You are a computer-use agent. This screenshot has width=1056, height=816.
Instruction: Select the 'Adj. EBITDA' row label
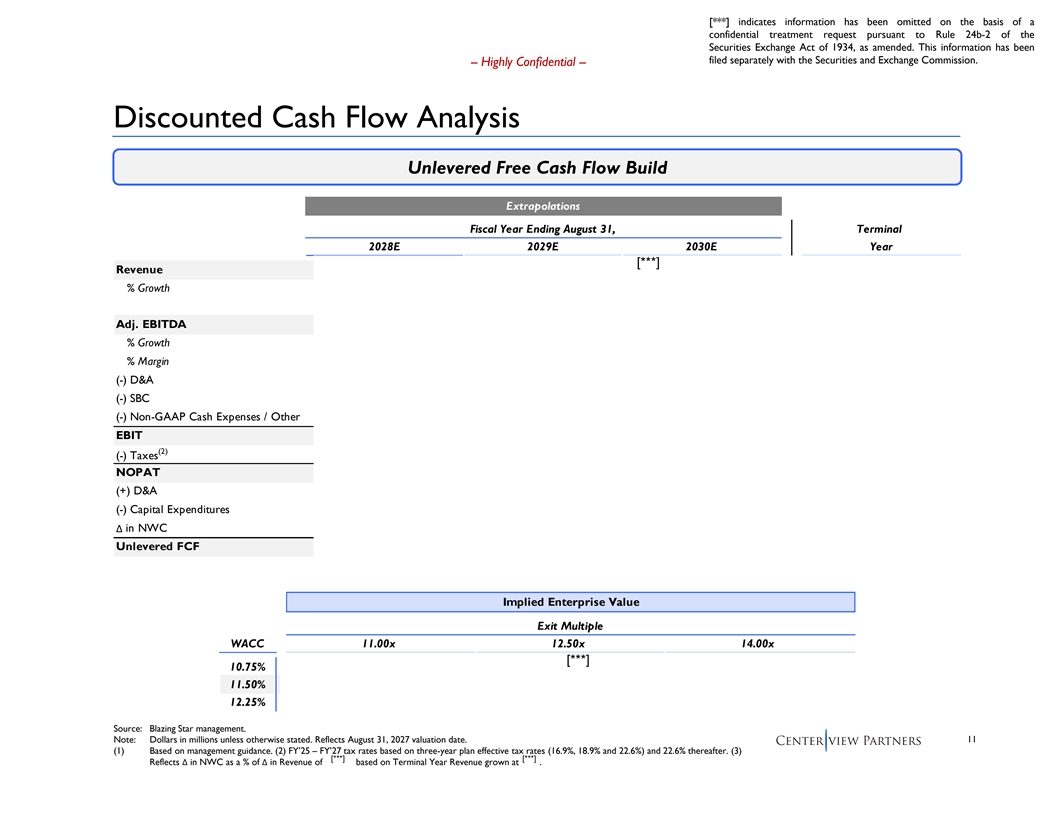pos(151,324)
